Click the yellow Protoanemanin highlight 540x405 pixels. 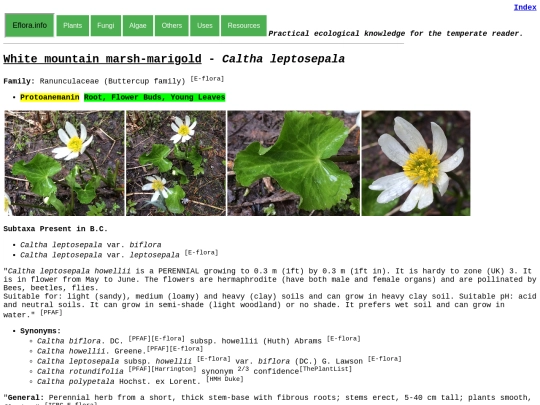coord(50,97)
